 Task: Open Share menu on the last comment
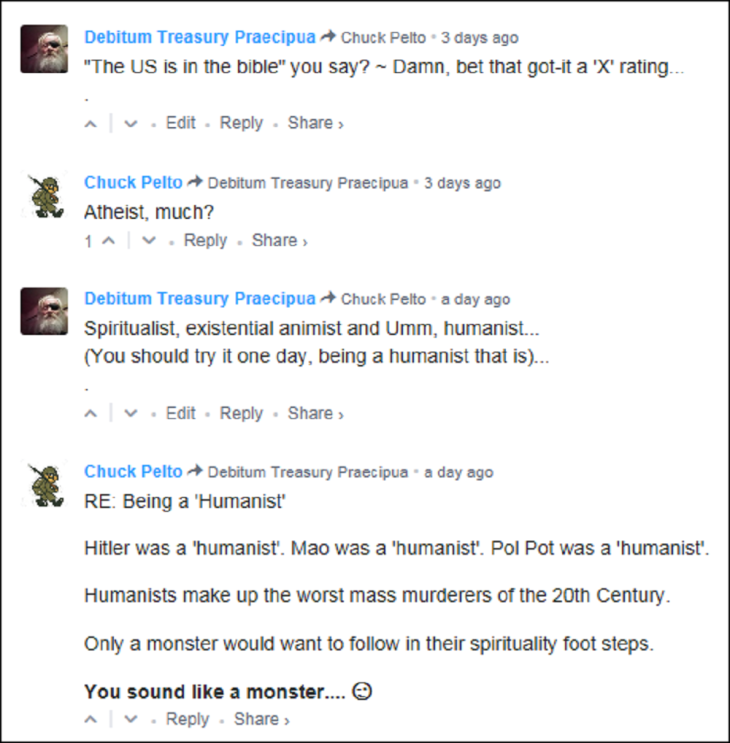tap(261, 719)
